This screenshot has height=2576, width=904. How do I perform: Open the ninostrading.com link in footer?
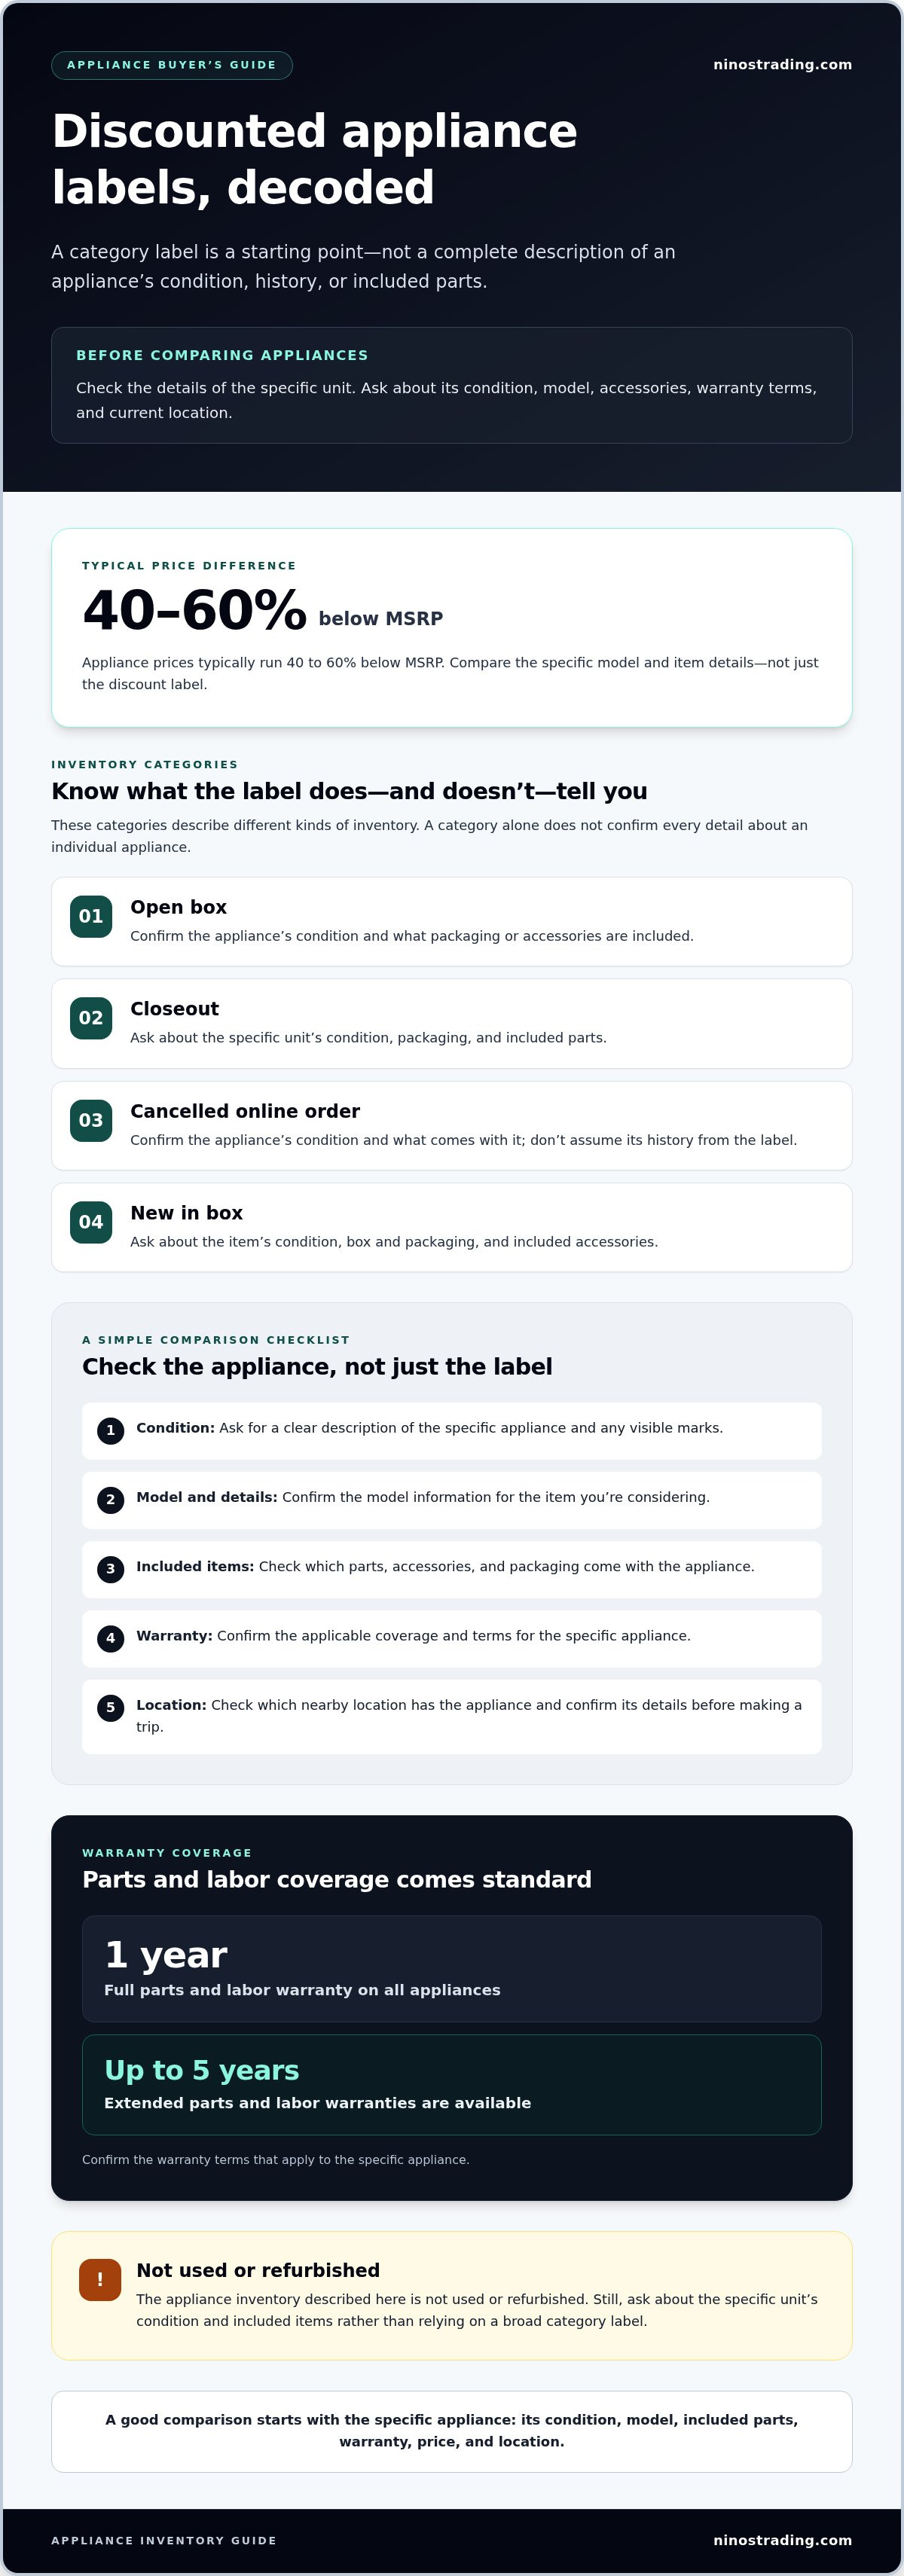782,2540
